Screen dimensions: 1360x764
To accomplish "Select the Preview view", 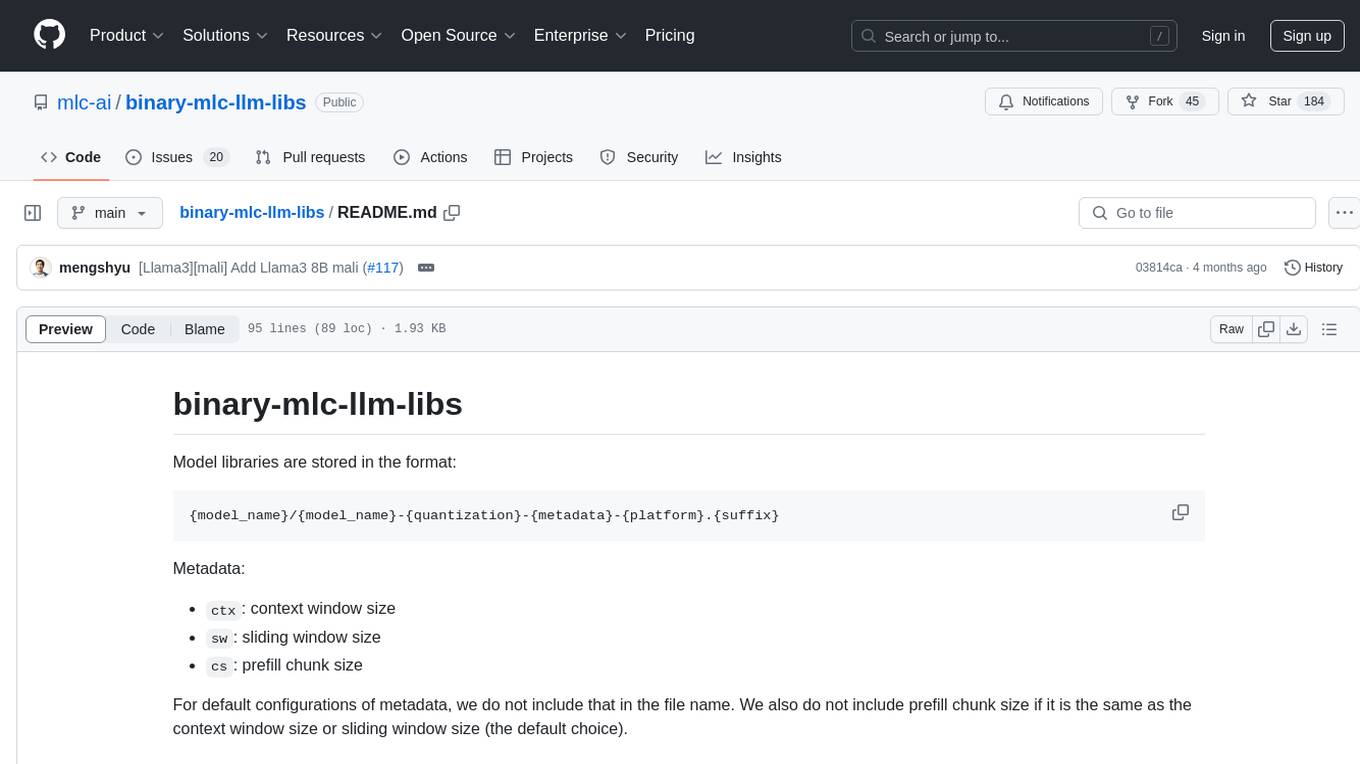I will [x=66, y=329].
